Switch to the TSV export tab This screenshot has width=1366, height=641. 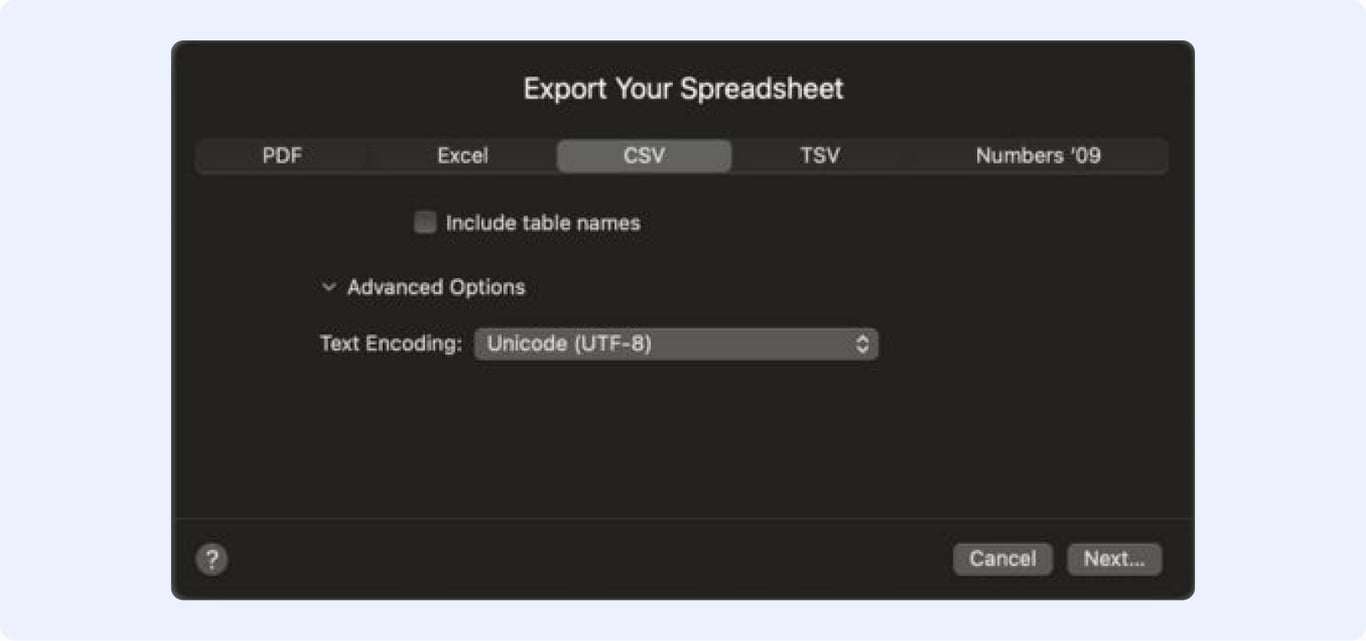click(820, 156)
